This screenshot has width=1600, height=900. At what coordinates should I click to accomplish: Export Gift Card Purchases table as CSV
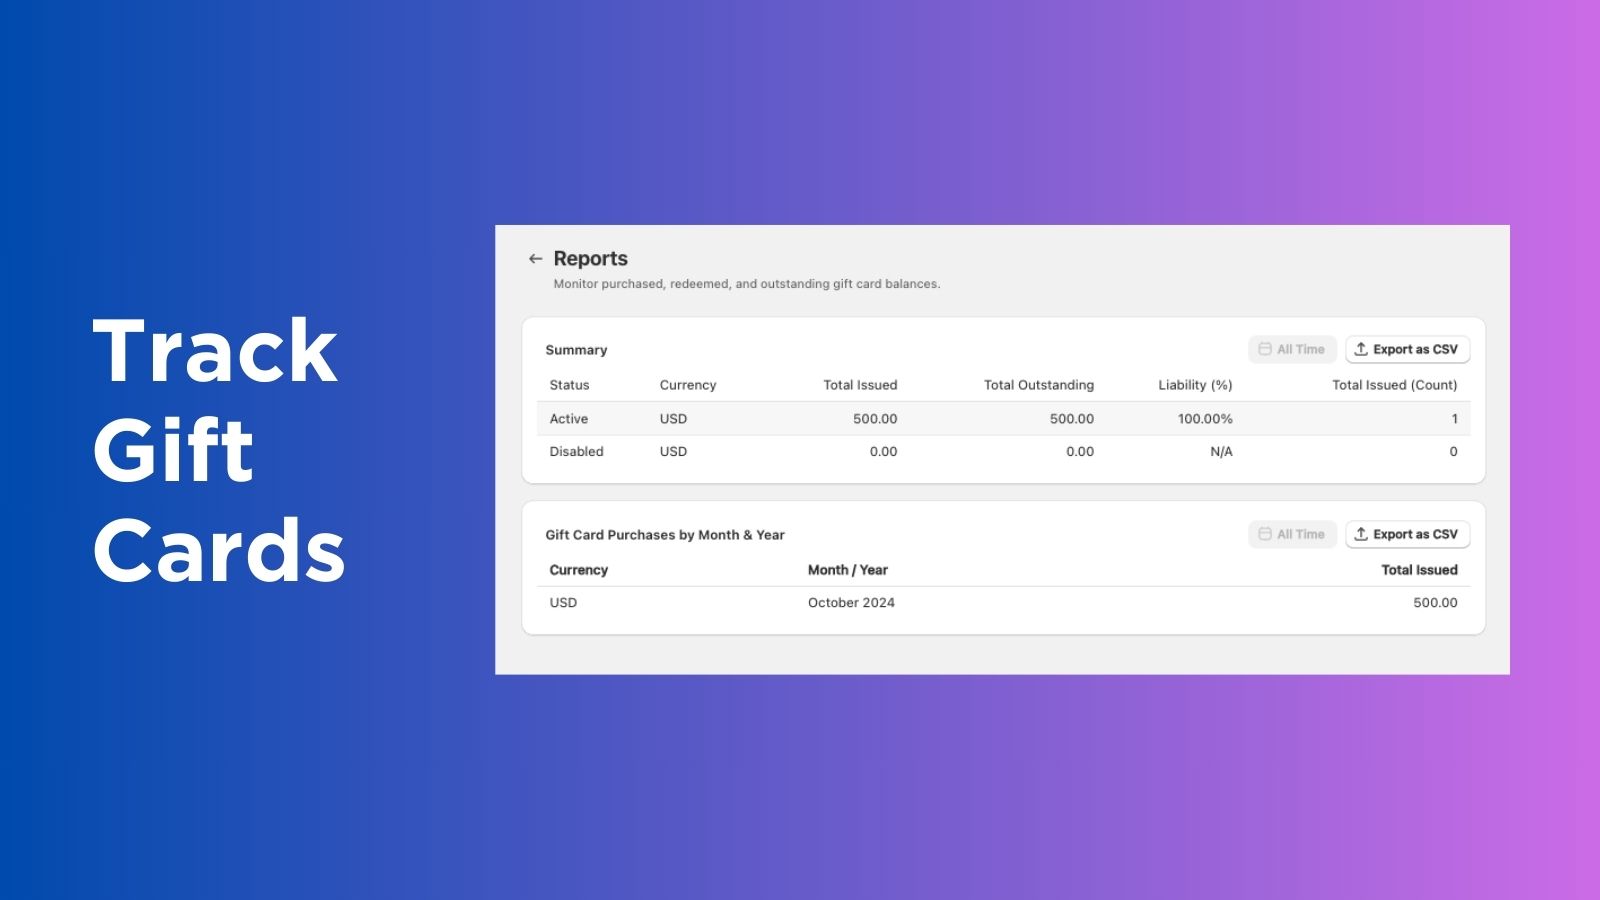click(1407, 534)
